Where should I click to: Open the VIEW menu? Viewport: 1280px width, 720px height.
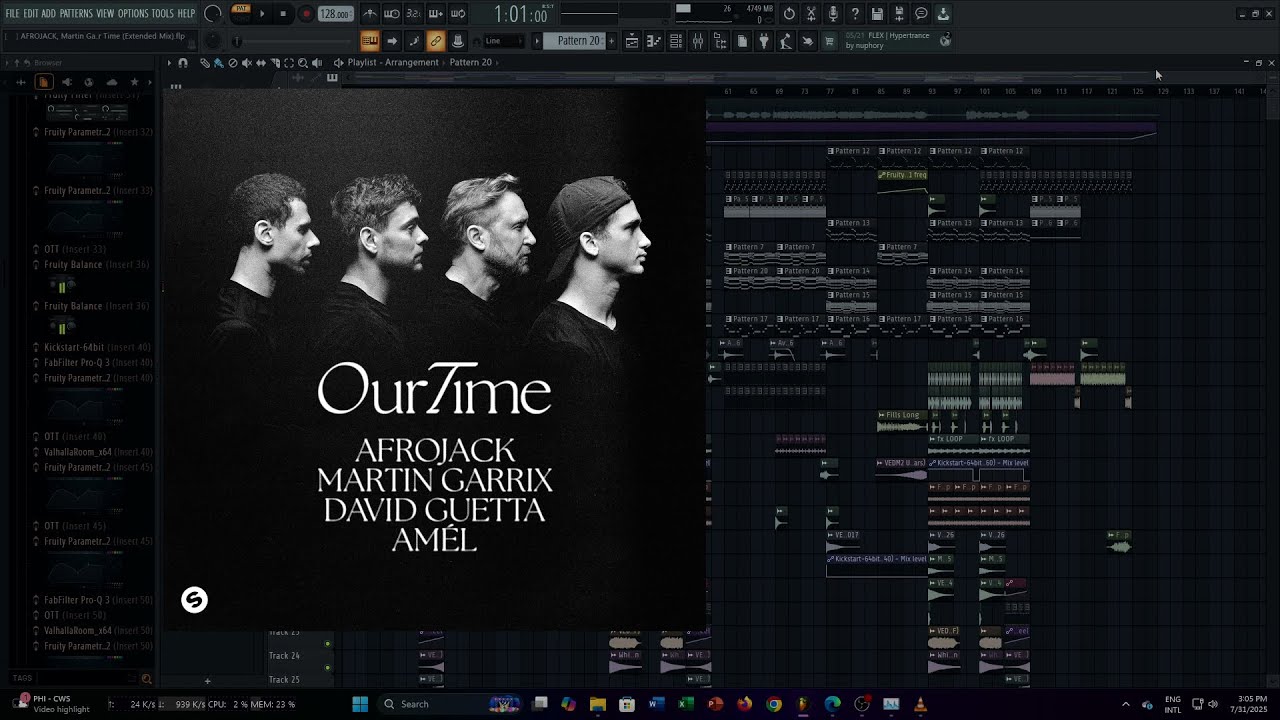tap(105, 13)
